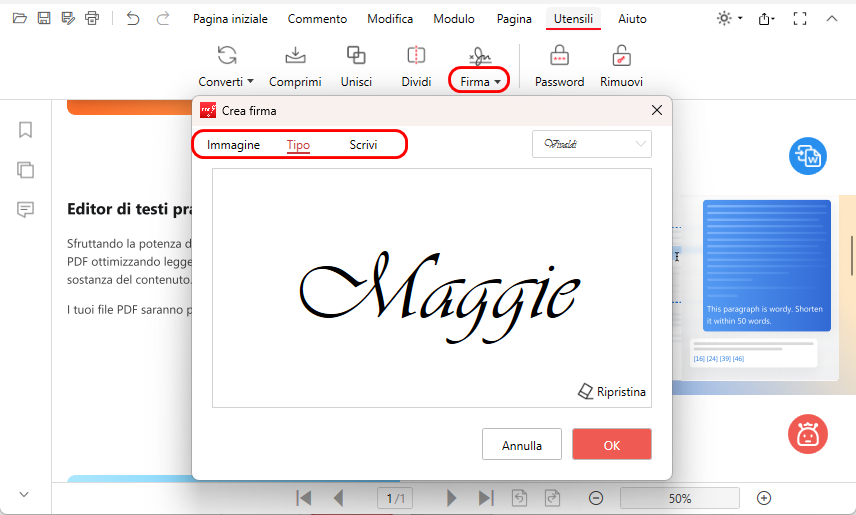Screen dimensions: 856x515
Task: Open the Converti tool
Action: click(x=226, y=66)
